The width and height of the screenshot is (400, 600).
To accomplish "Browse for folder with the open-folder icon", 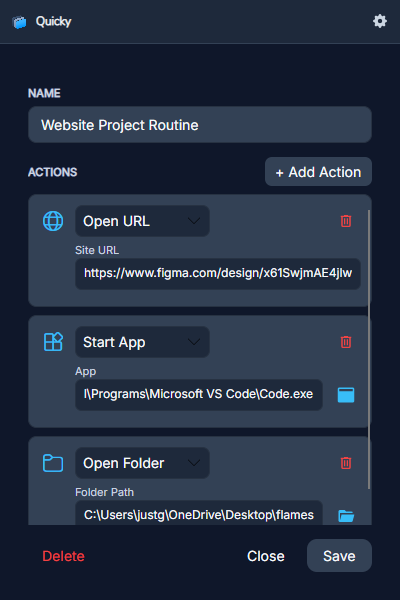I will point(346,515).
